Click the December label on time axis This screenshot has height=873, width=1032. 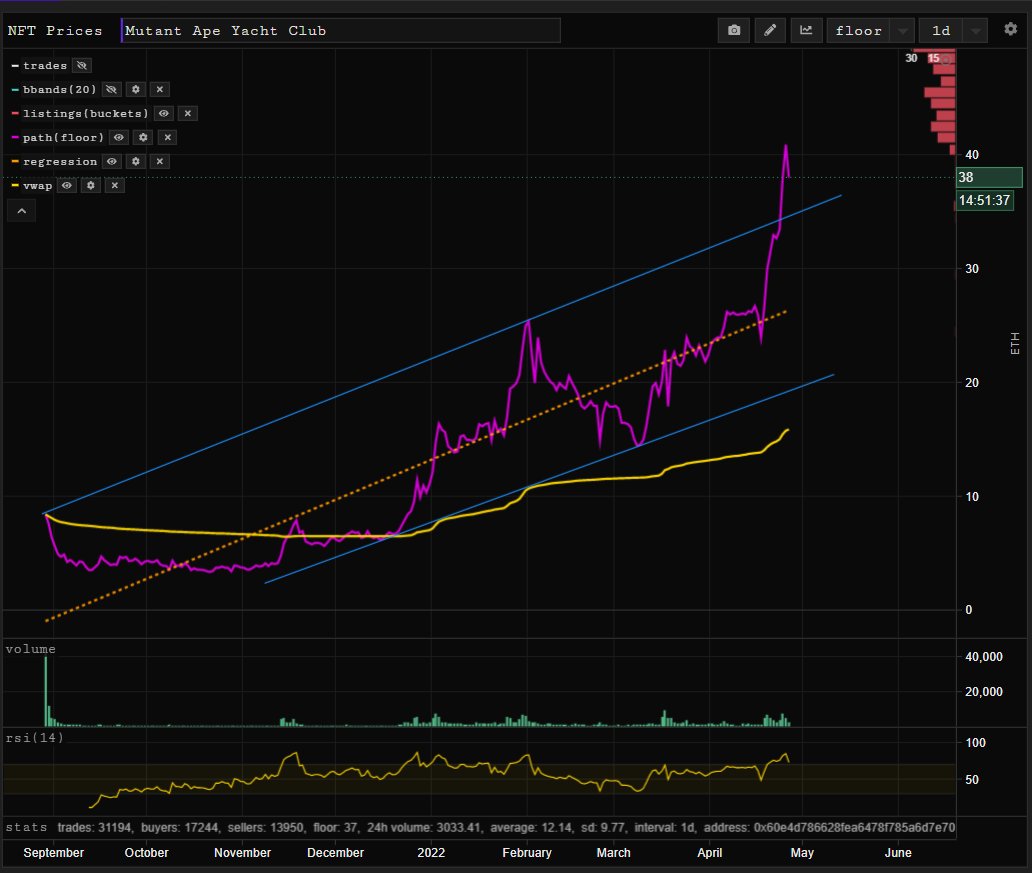[x=335, y=853]
